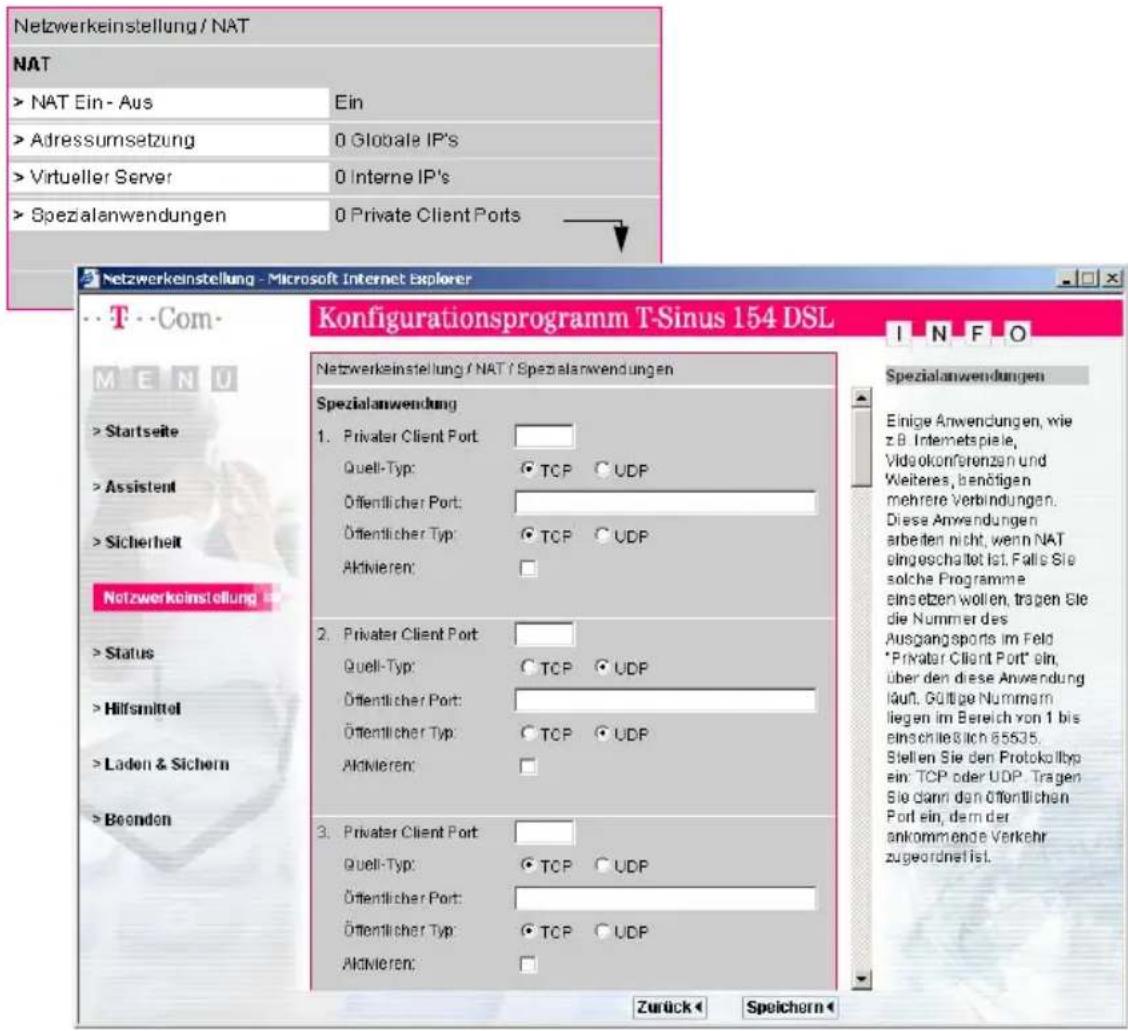The width and height of the screenshot is (1128, 1031).
Task: Open Virtueller Server in the NAT overview
Action: point(170,177)
